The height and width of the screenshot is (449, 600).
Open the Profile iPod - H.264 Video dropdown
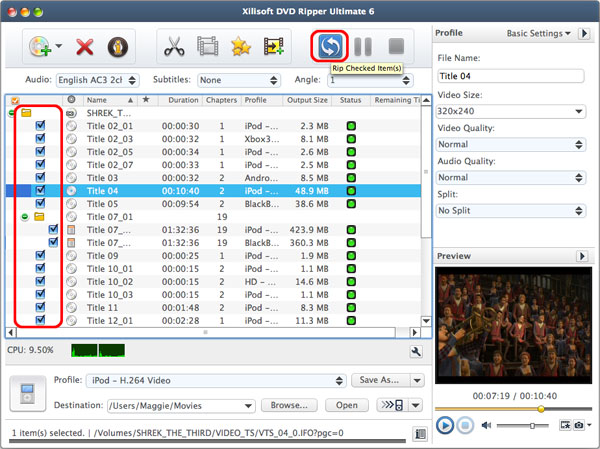tap(216, 380)
